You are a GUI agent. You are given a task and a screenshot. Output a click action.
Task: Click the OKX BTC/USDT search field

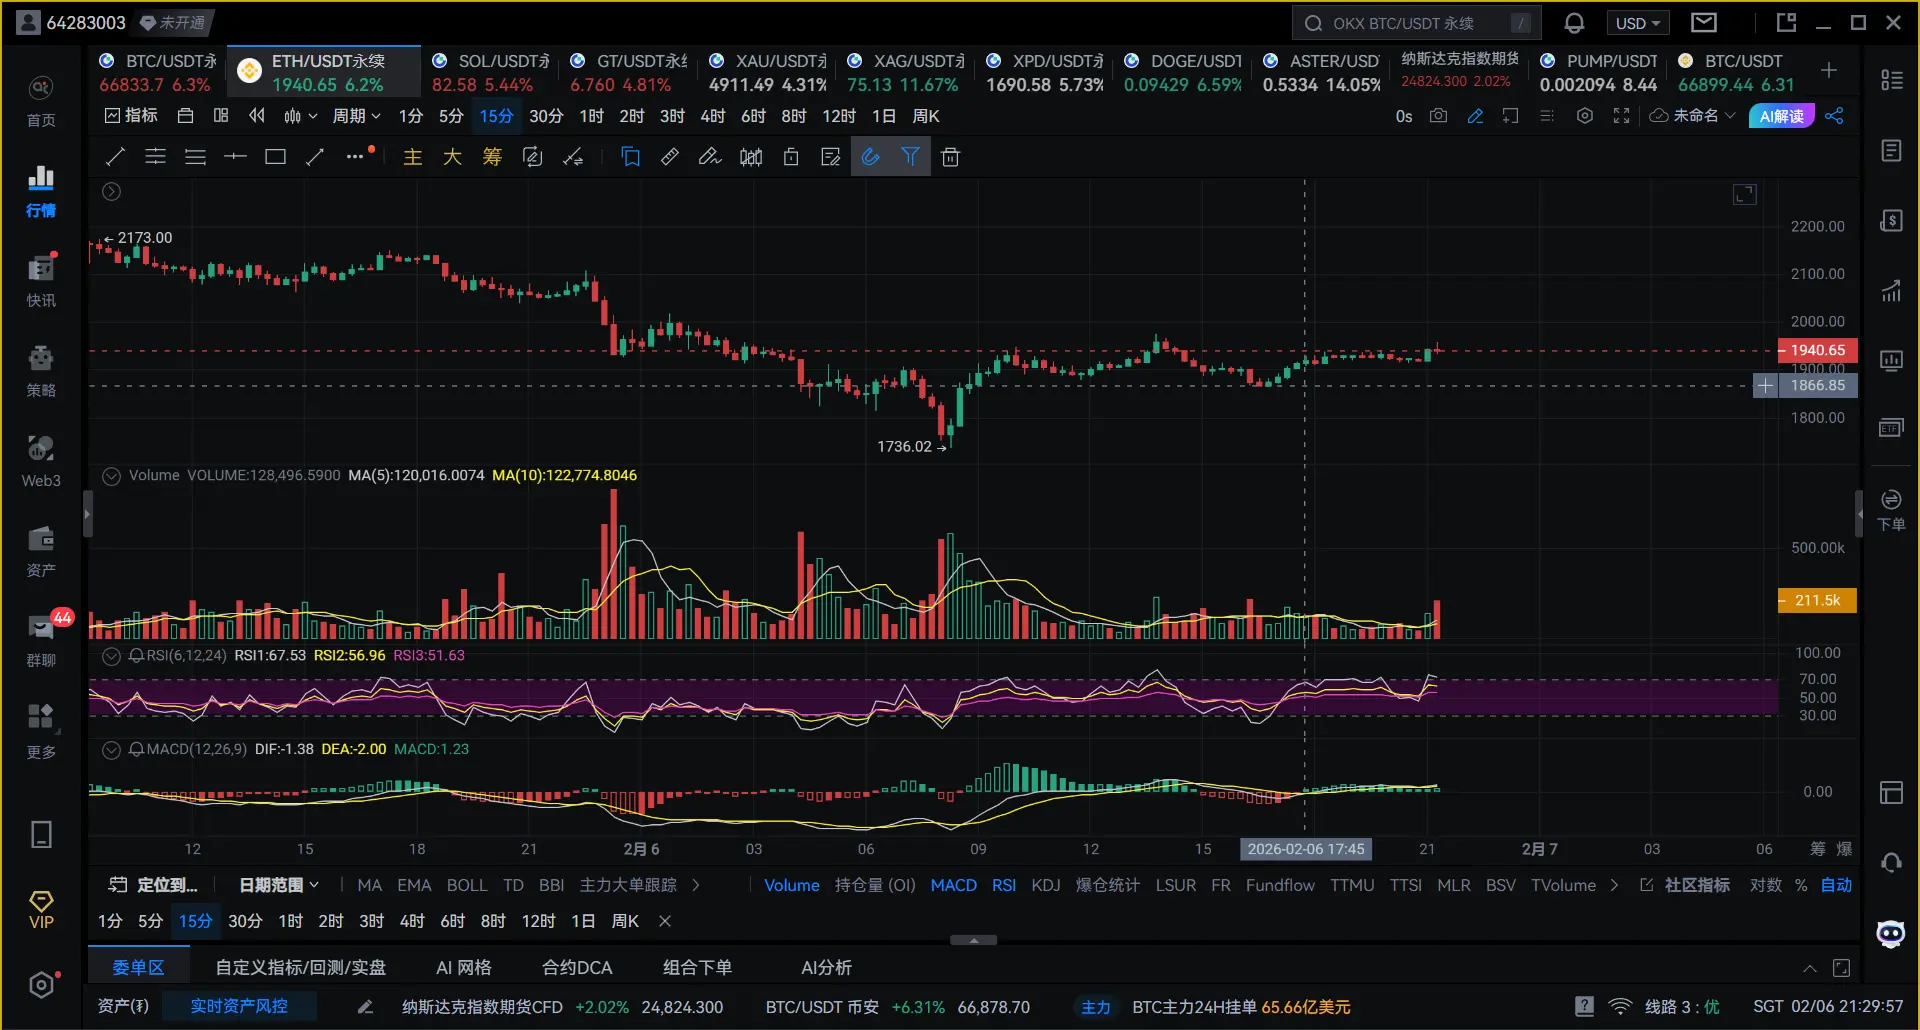pos(1416,23)
